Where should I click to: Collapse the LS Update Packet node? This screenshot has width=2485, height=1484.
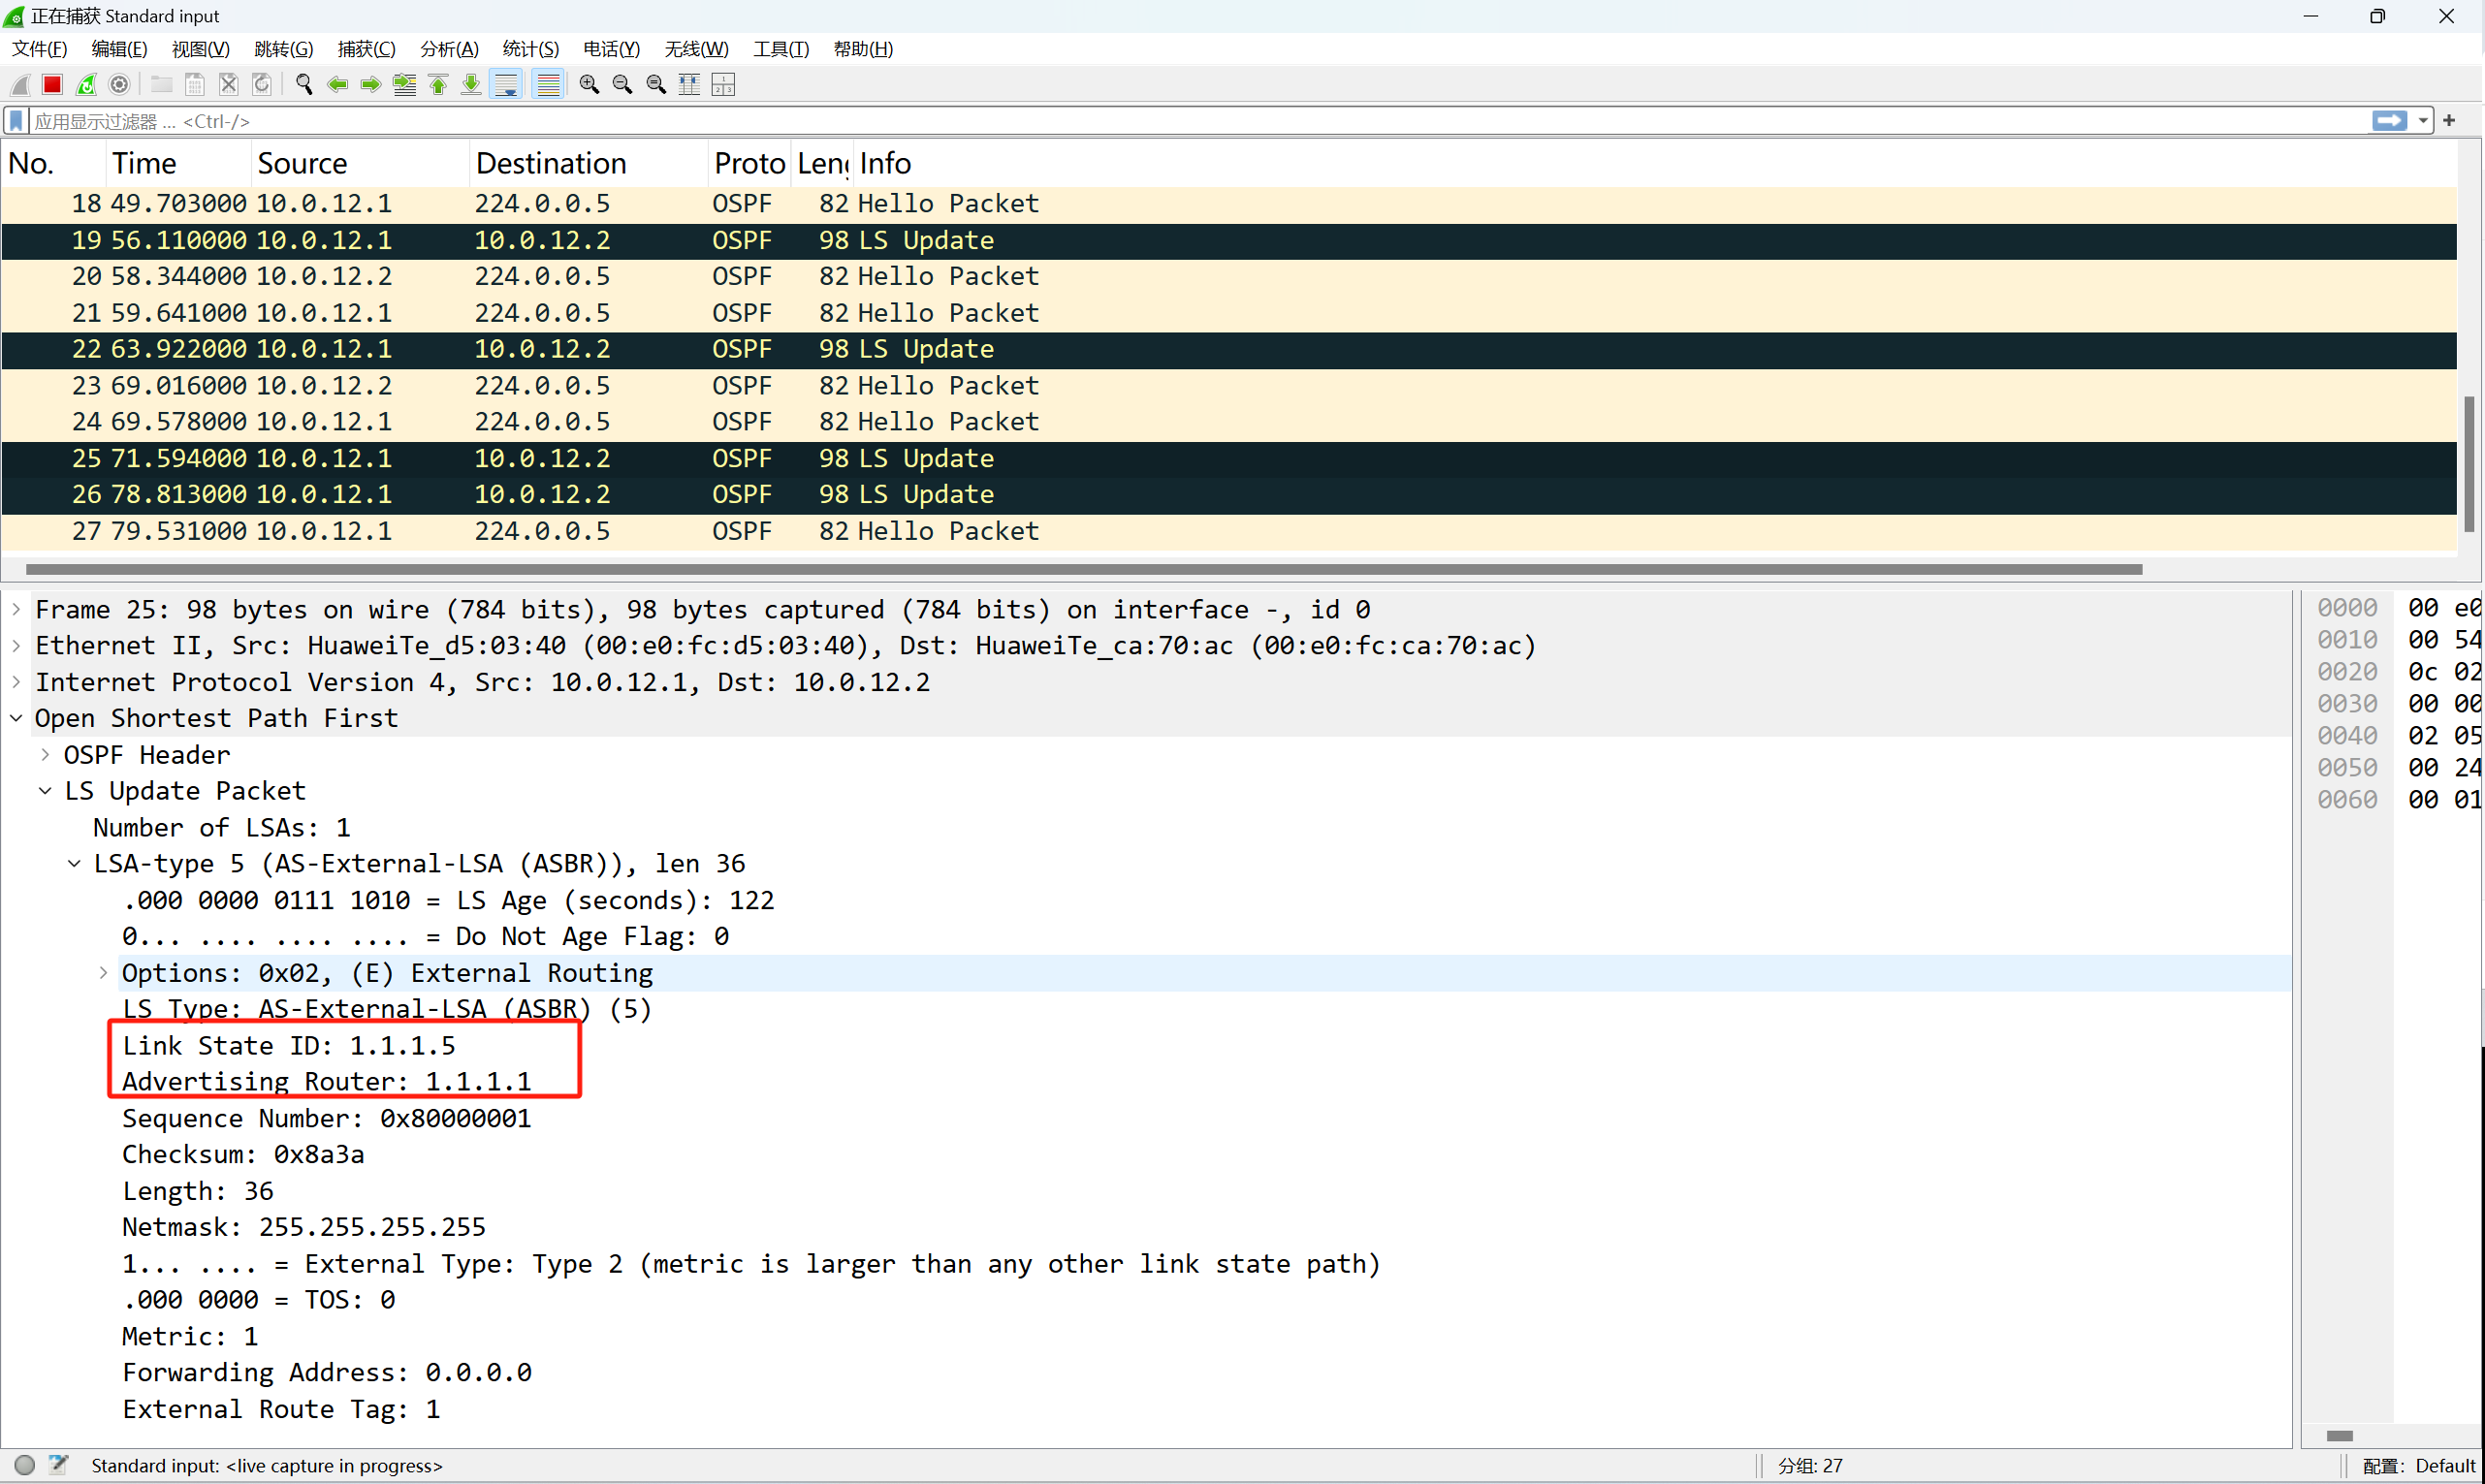(x=45, y=791)
